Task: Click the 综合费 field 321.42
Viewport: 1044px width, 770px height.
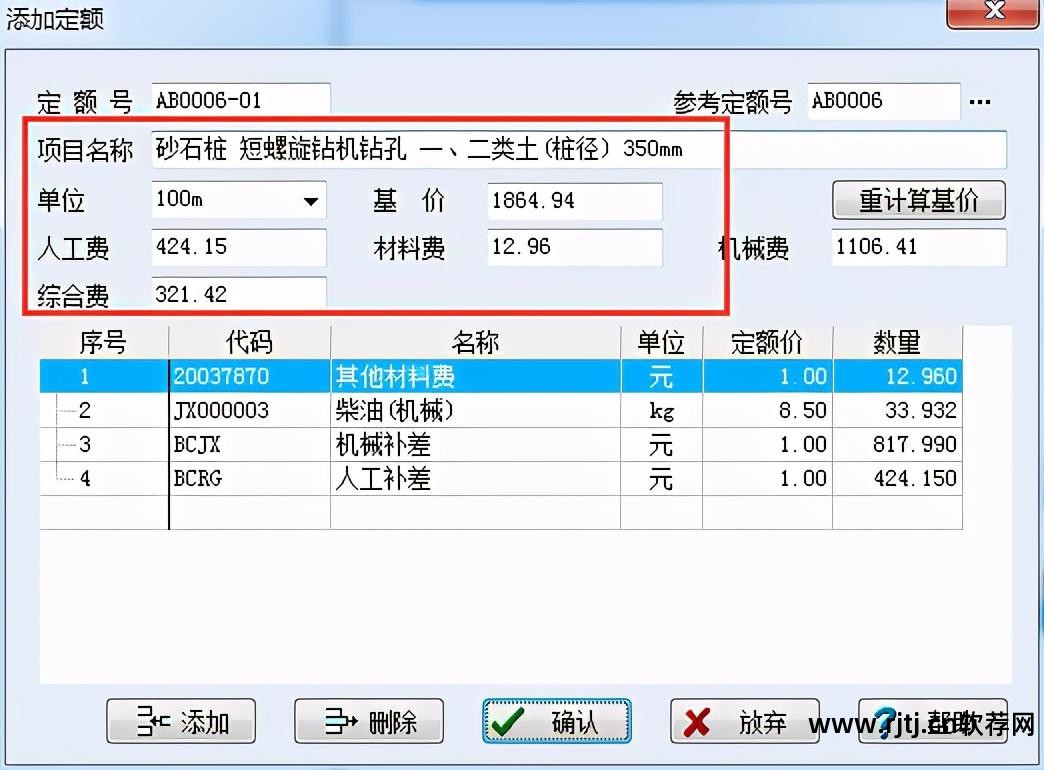Action: (x=239, y=294)
